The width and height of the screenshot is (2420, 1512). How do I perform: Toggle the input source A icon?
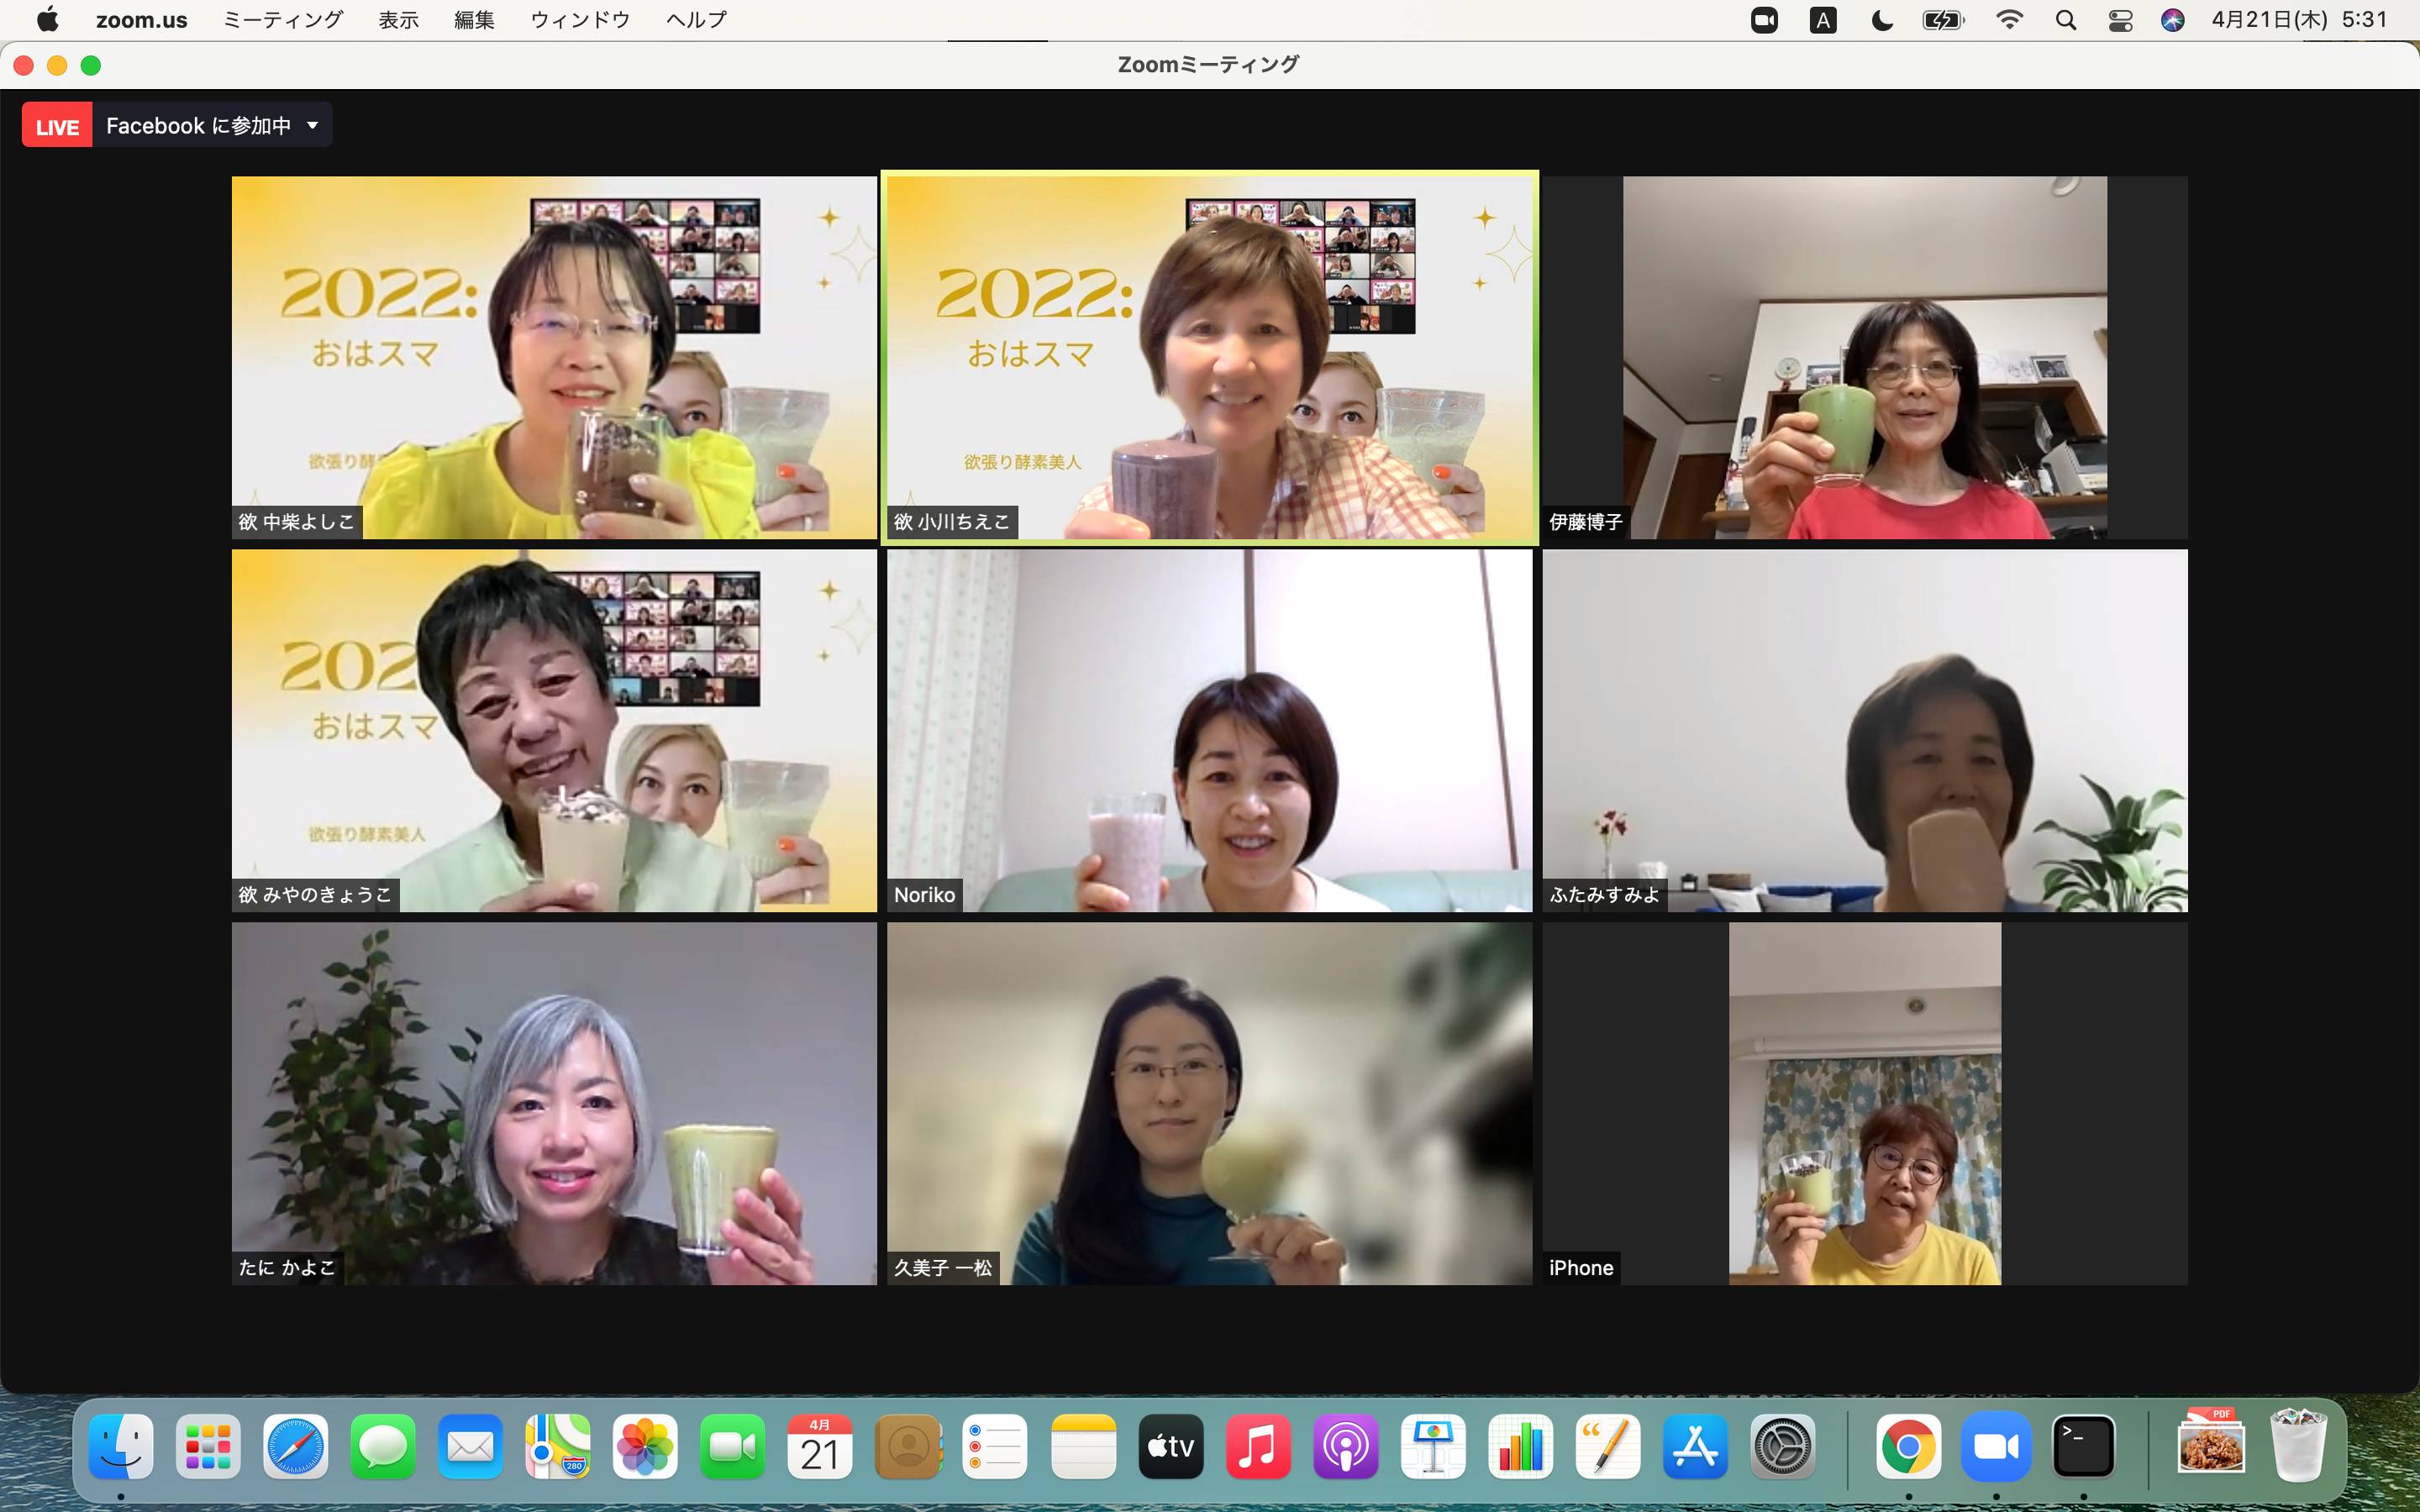1823,20
